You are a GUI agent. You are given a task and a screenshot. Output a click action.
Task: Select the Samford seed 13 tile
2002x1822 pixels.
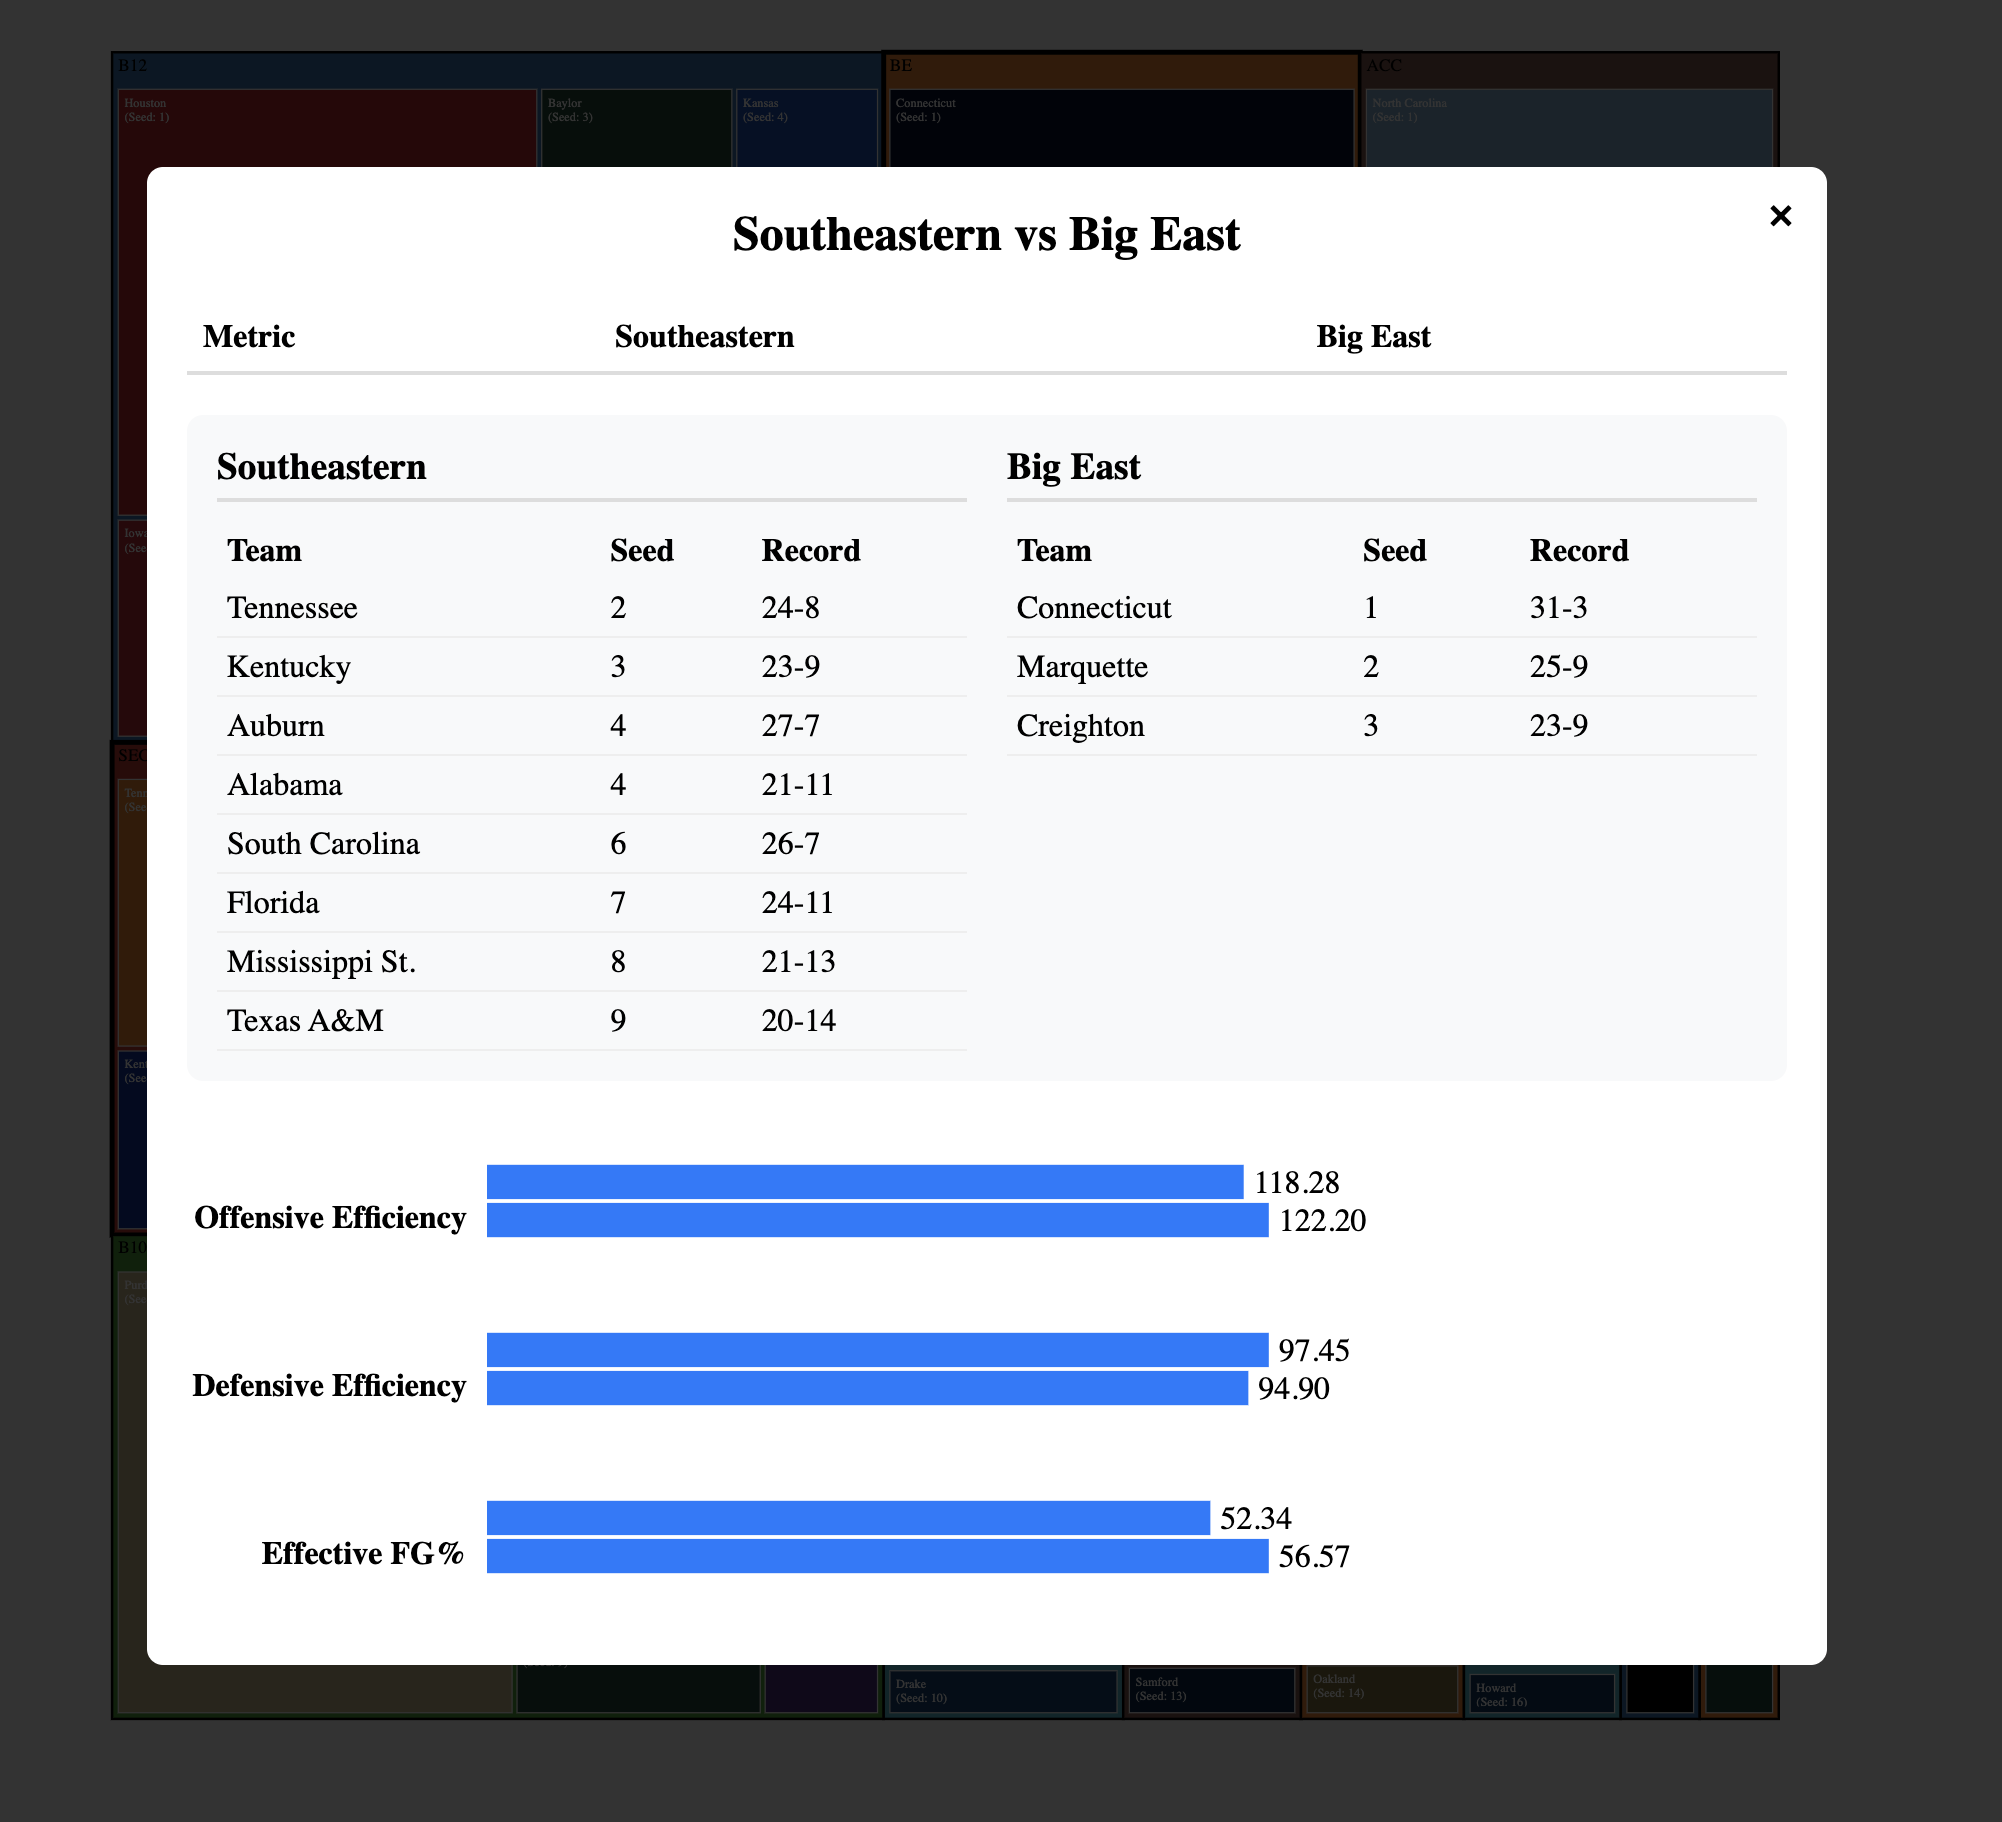point(1210,1690)
